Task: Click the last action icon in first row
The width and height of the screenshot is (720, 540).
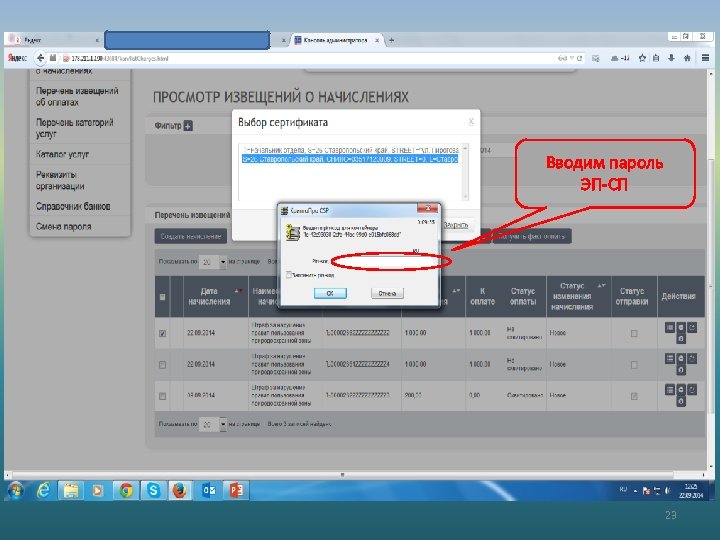Action: [x=681, y=339]
